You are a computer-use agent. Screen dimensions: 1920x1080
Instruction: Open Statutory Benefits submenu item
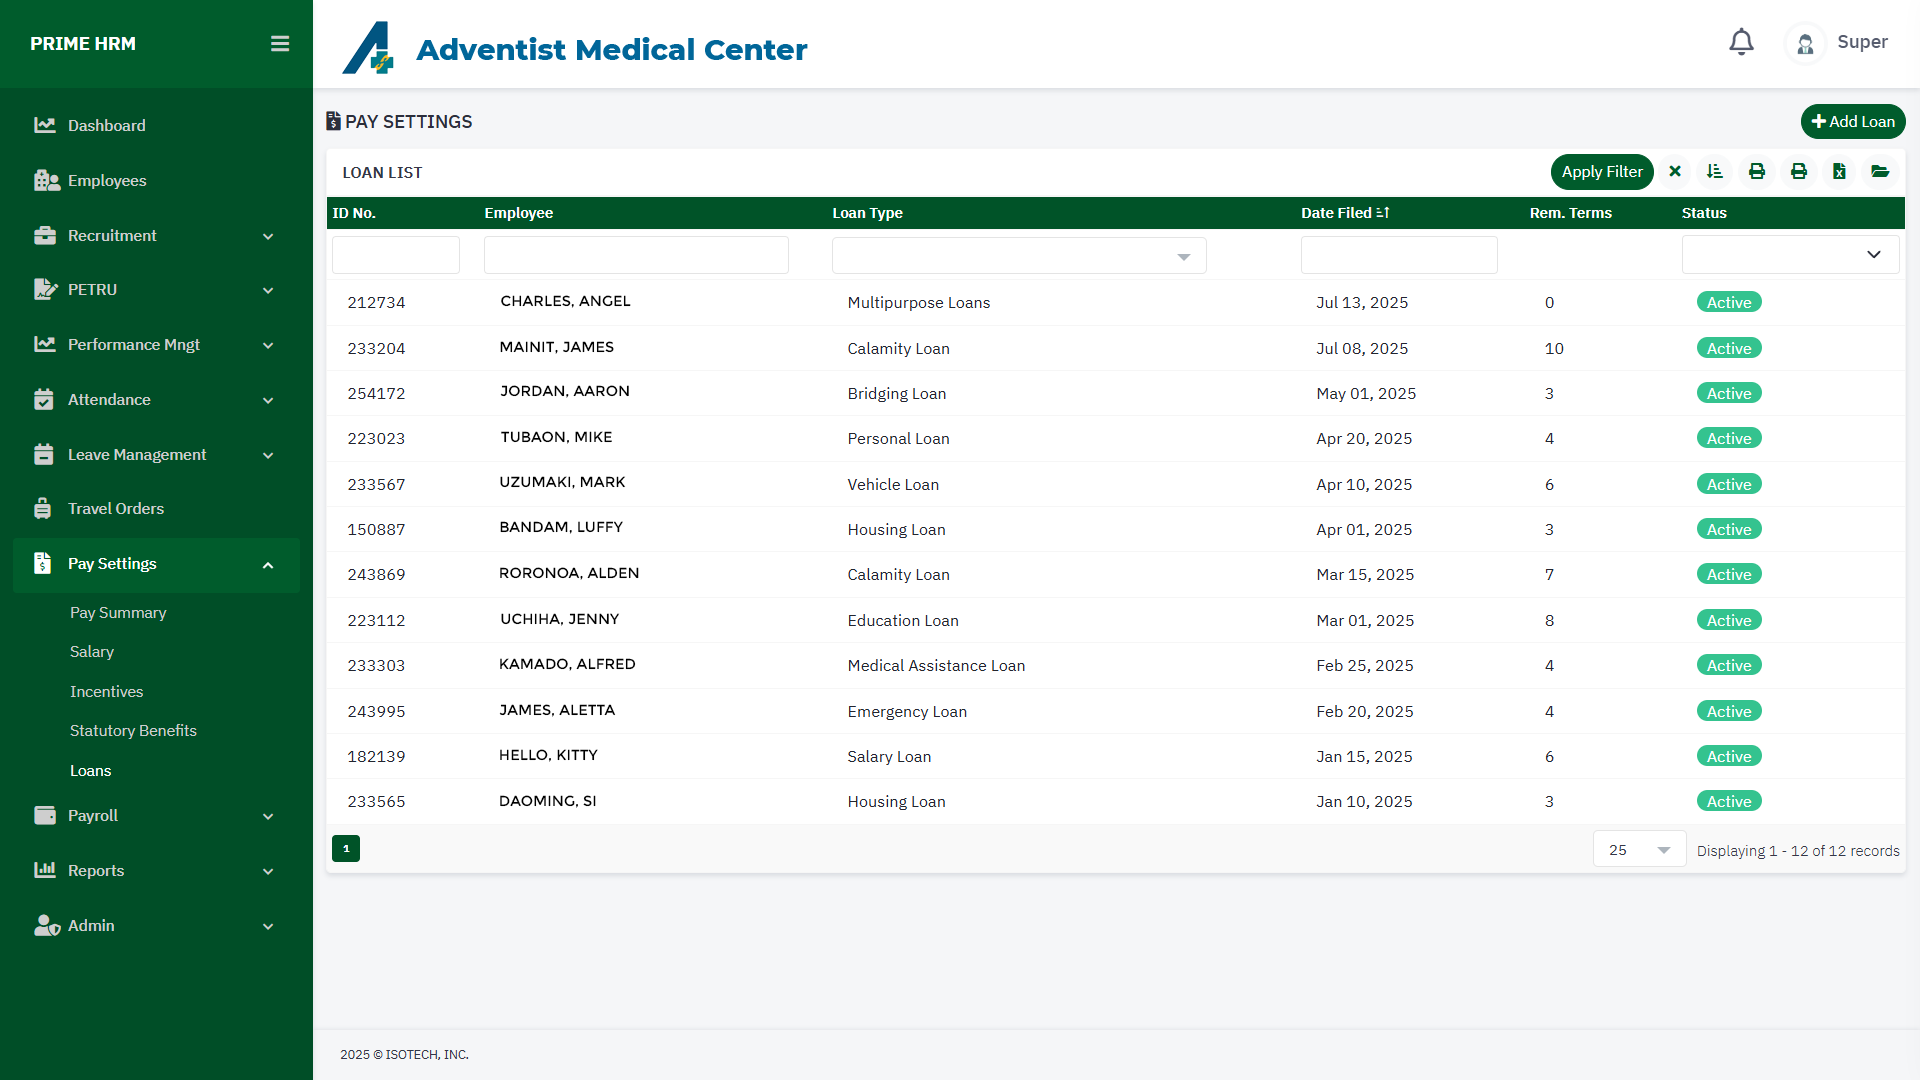coord(133,731)
